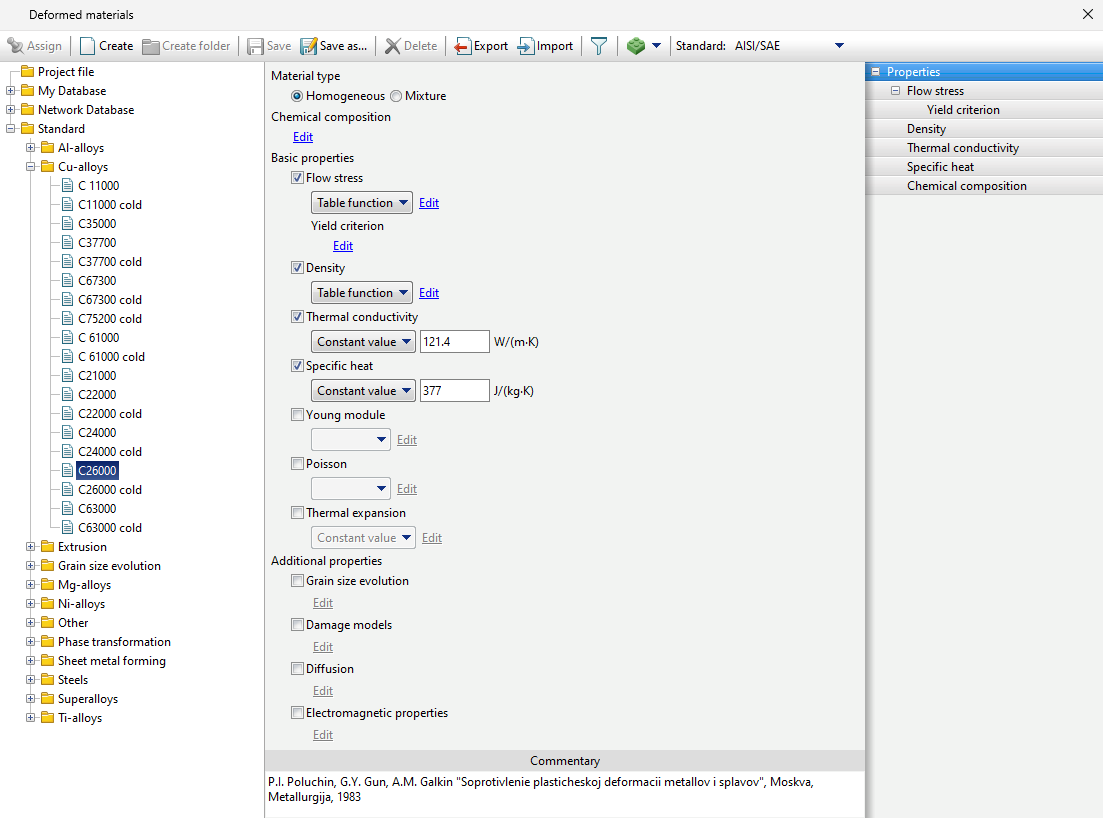Click the Specific heat value field
This screenshot has height=818, width=1103.
454,391
